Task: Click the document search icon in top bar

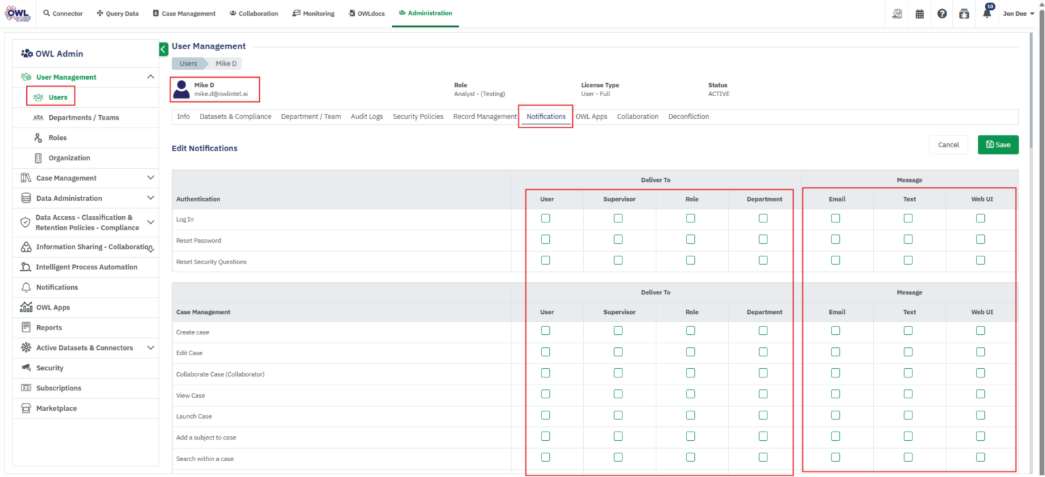Action: coord(898,14)
